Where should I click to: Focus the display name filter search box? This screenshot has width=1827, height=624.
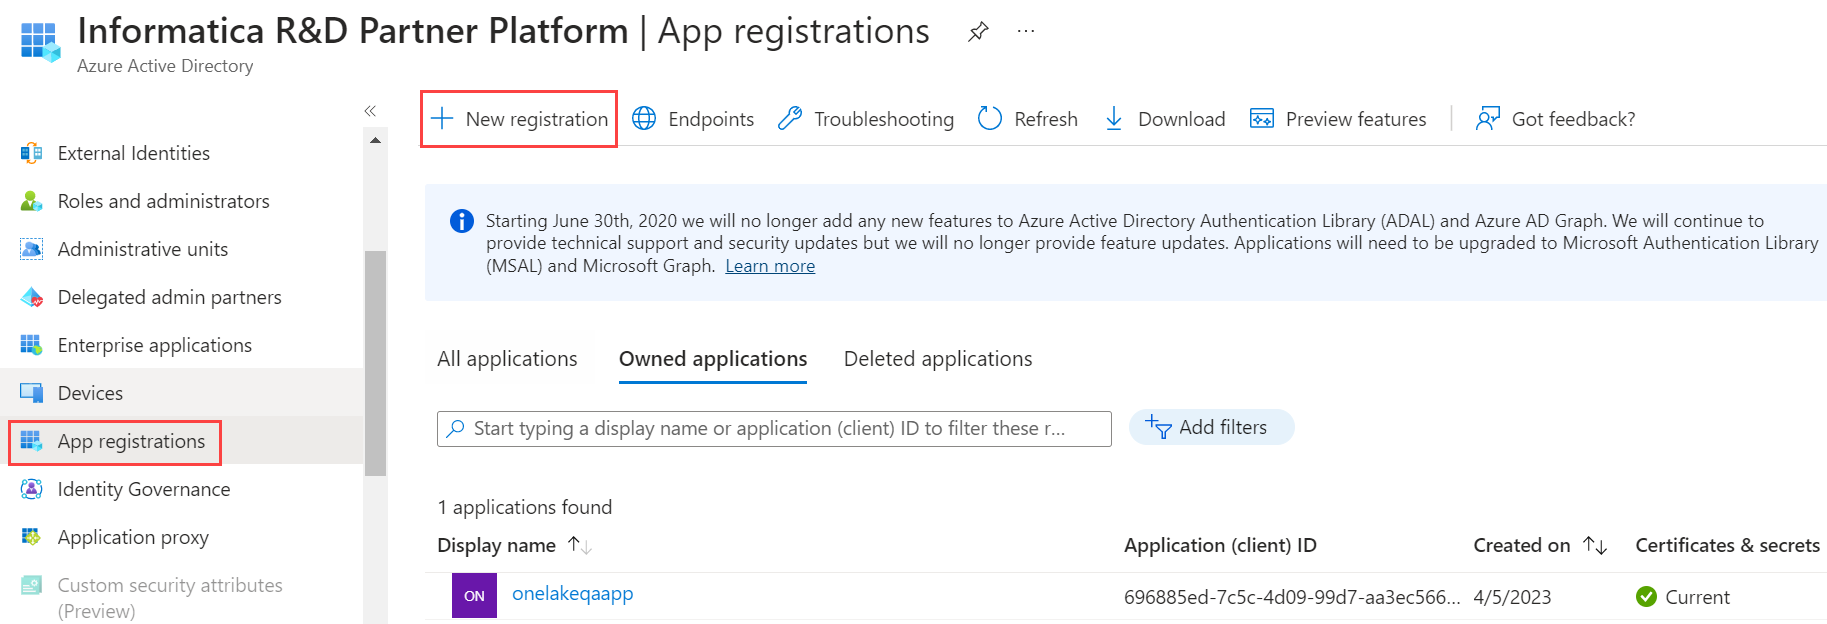pos(774,428)
